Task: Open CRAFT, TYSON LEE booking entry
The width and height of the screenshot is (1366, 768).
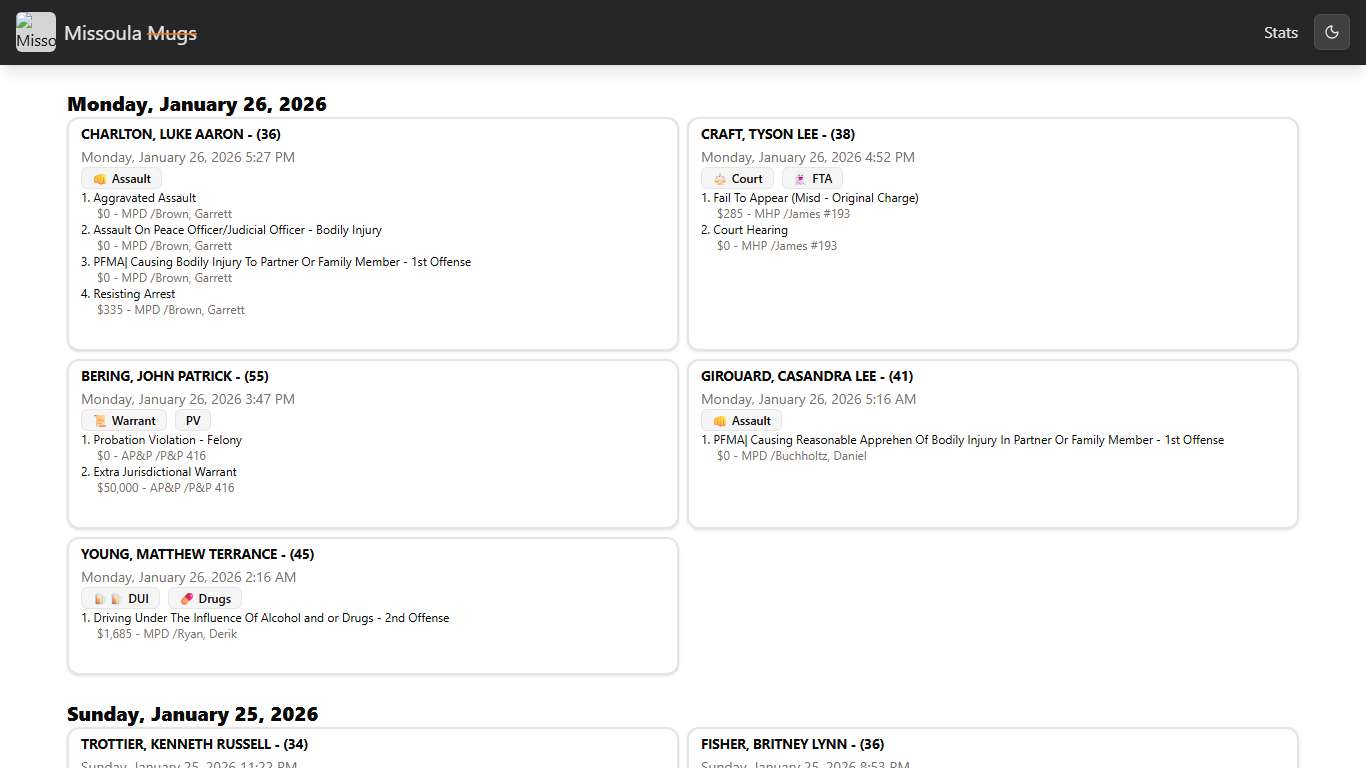Action: (x=777, y=134)
